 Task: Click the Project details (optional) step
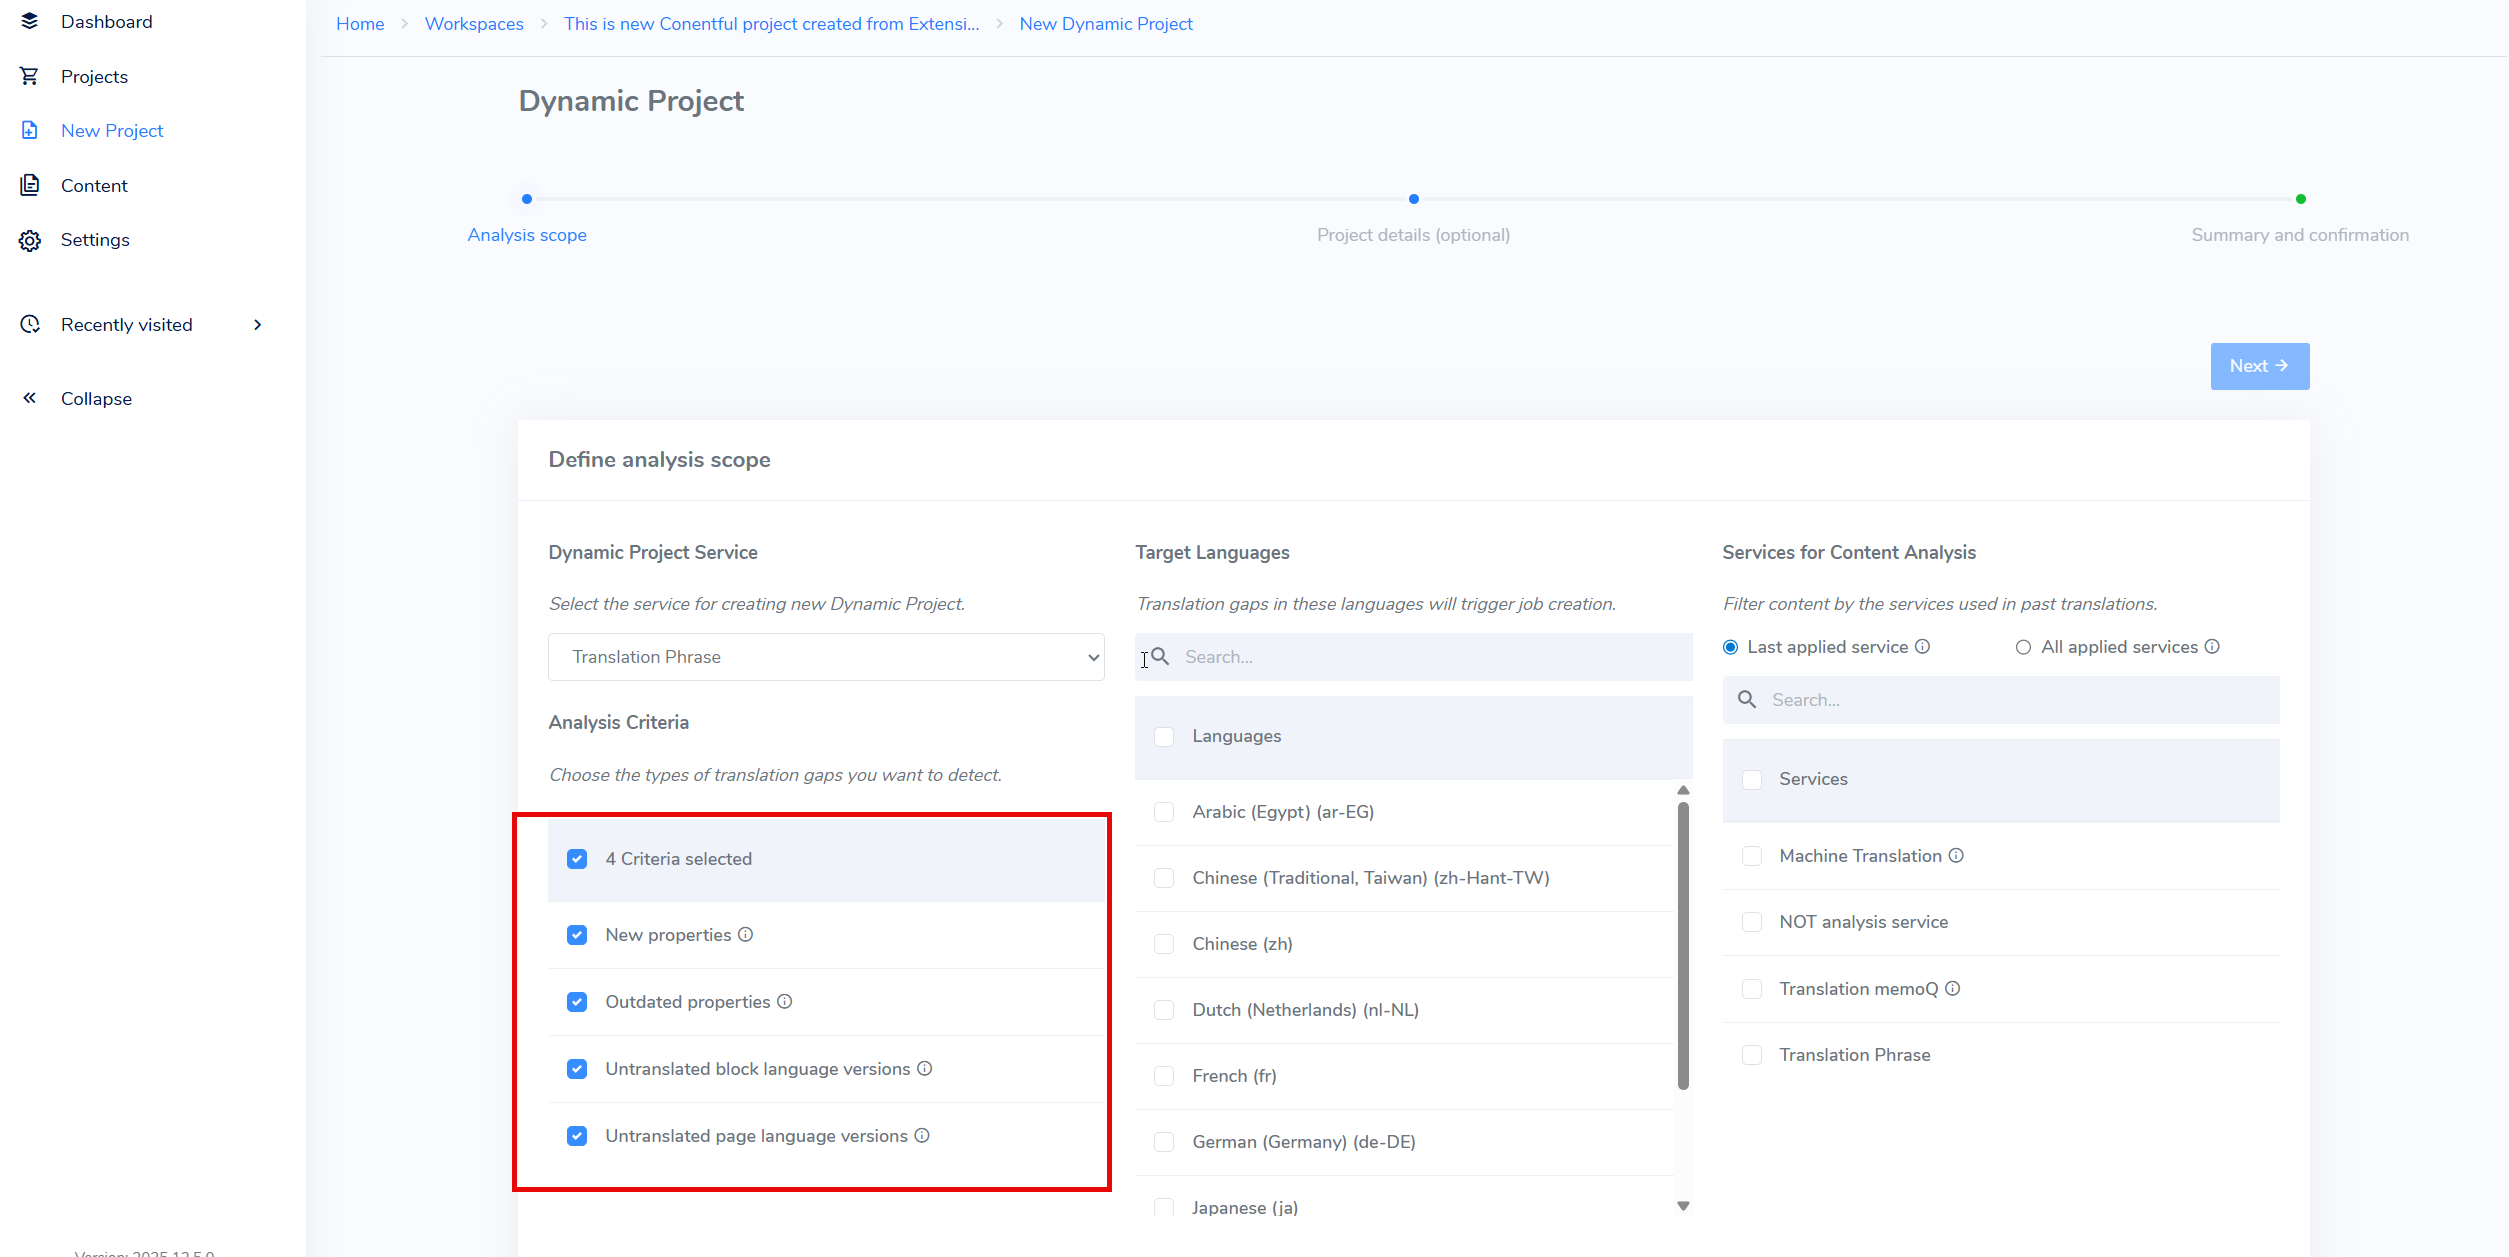point(1413,235)
